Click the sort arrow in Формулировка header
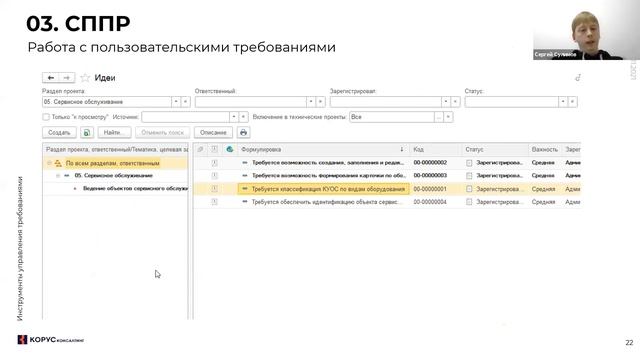The image size is (640, 360). tap(402, 149)
